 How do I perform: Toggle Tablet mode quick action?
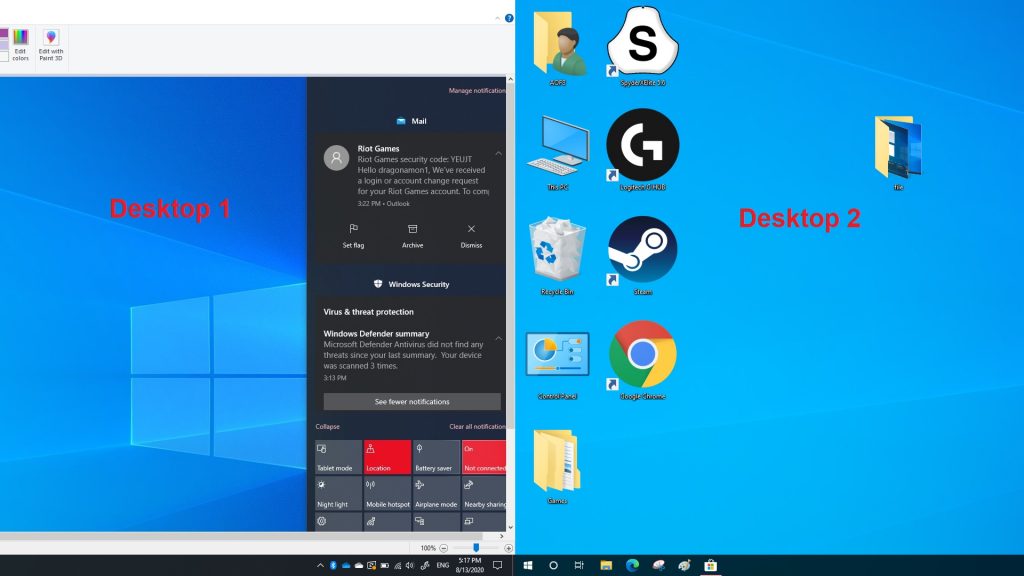(x=338, y=457)
